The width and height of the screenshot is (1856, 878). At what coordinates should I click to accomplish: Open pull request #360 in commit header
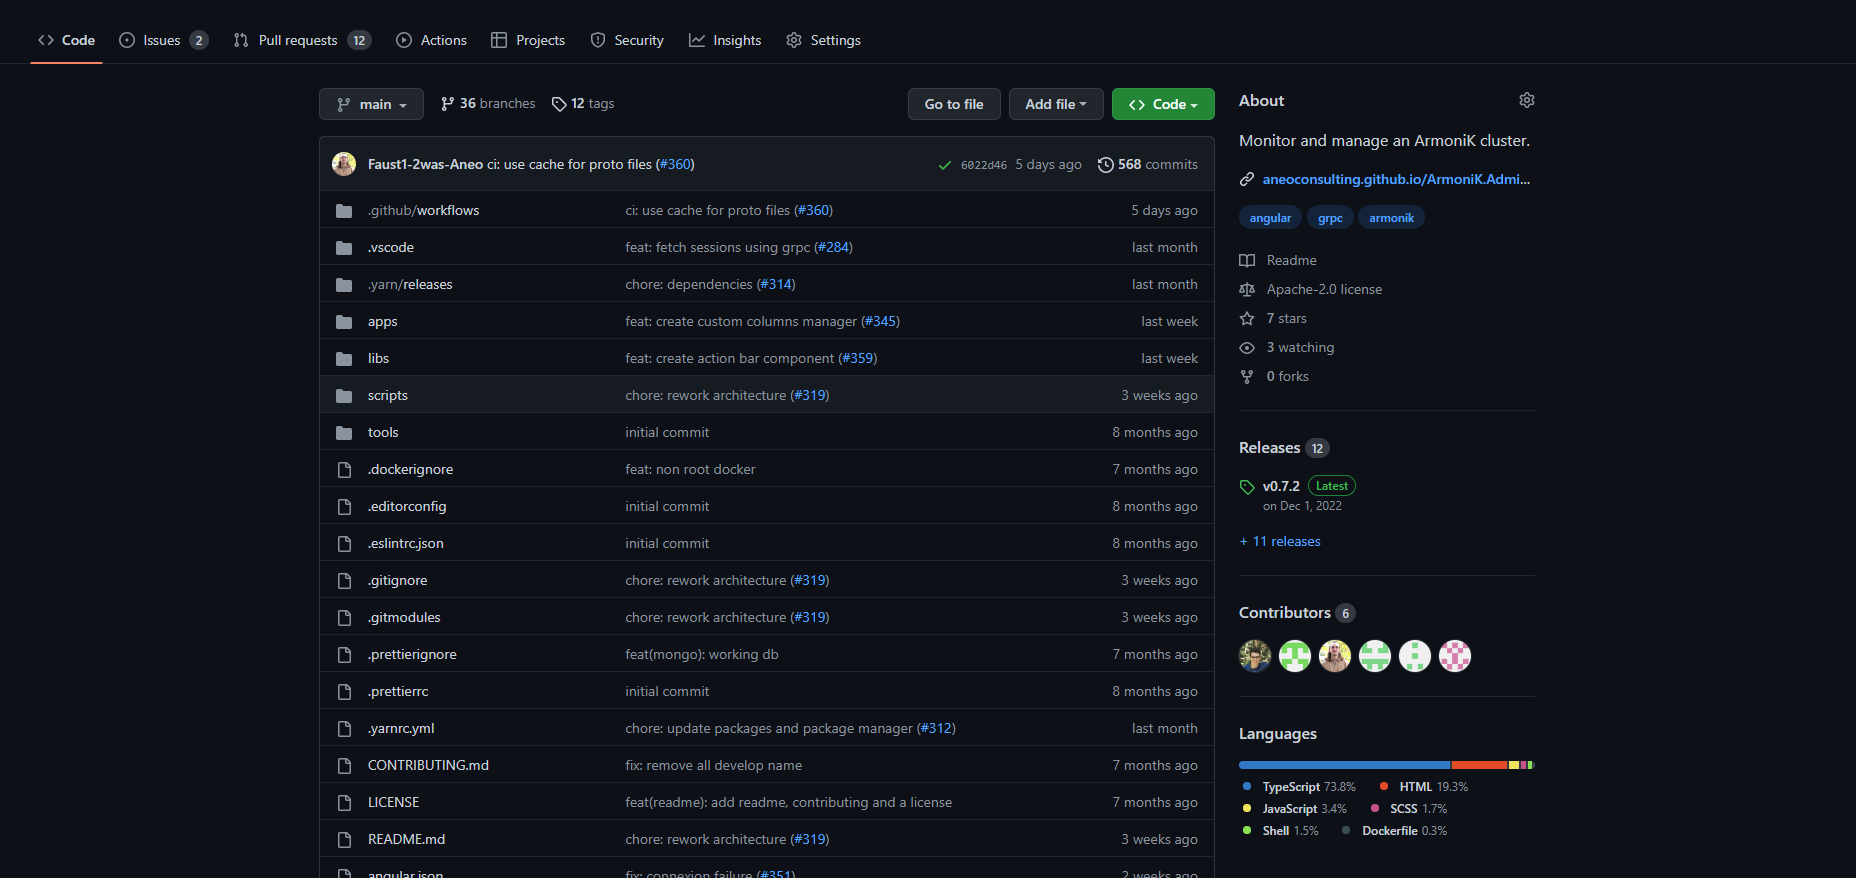(675, 165)
